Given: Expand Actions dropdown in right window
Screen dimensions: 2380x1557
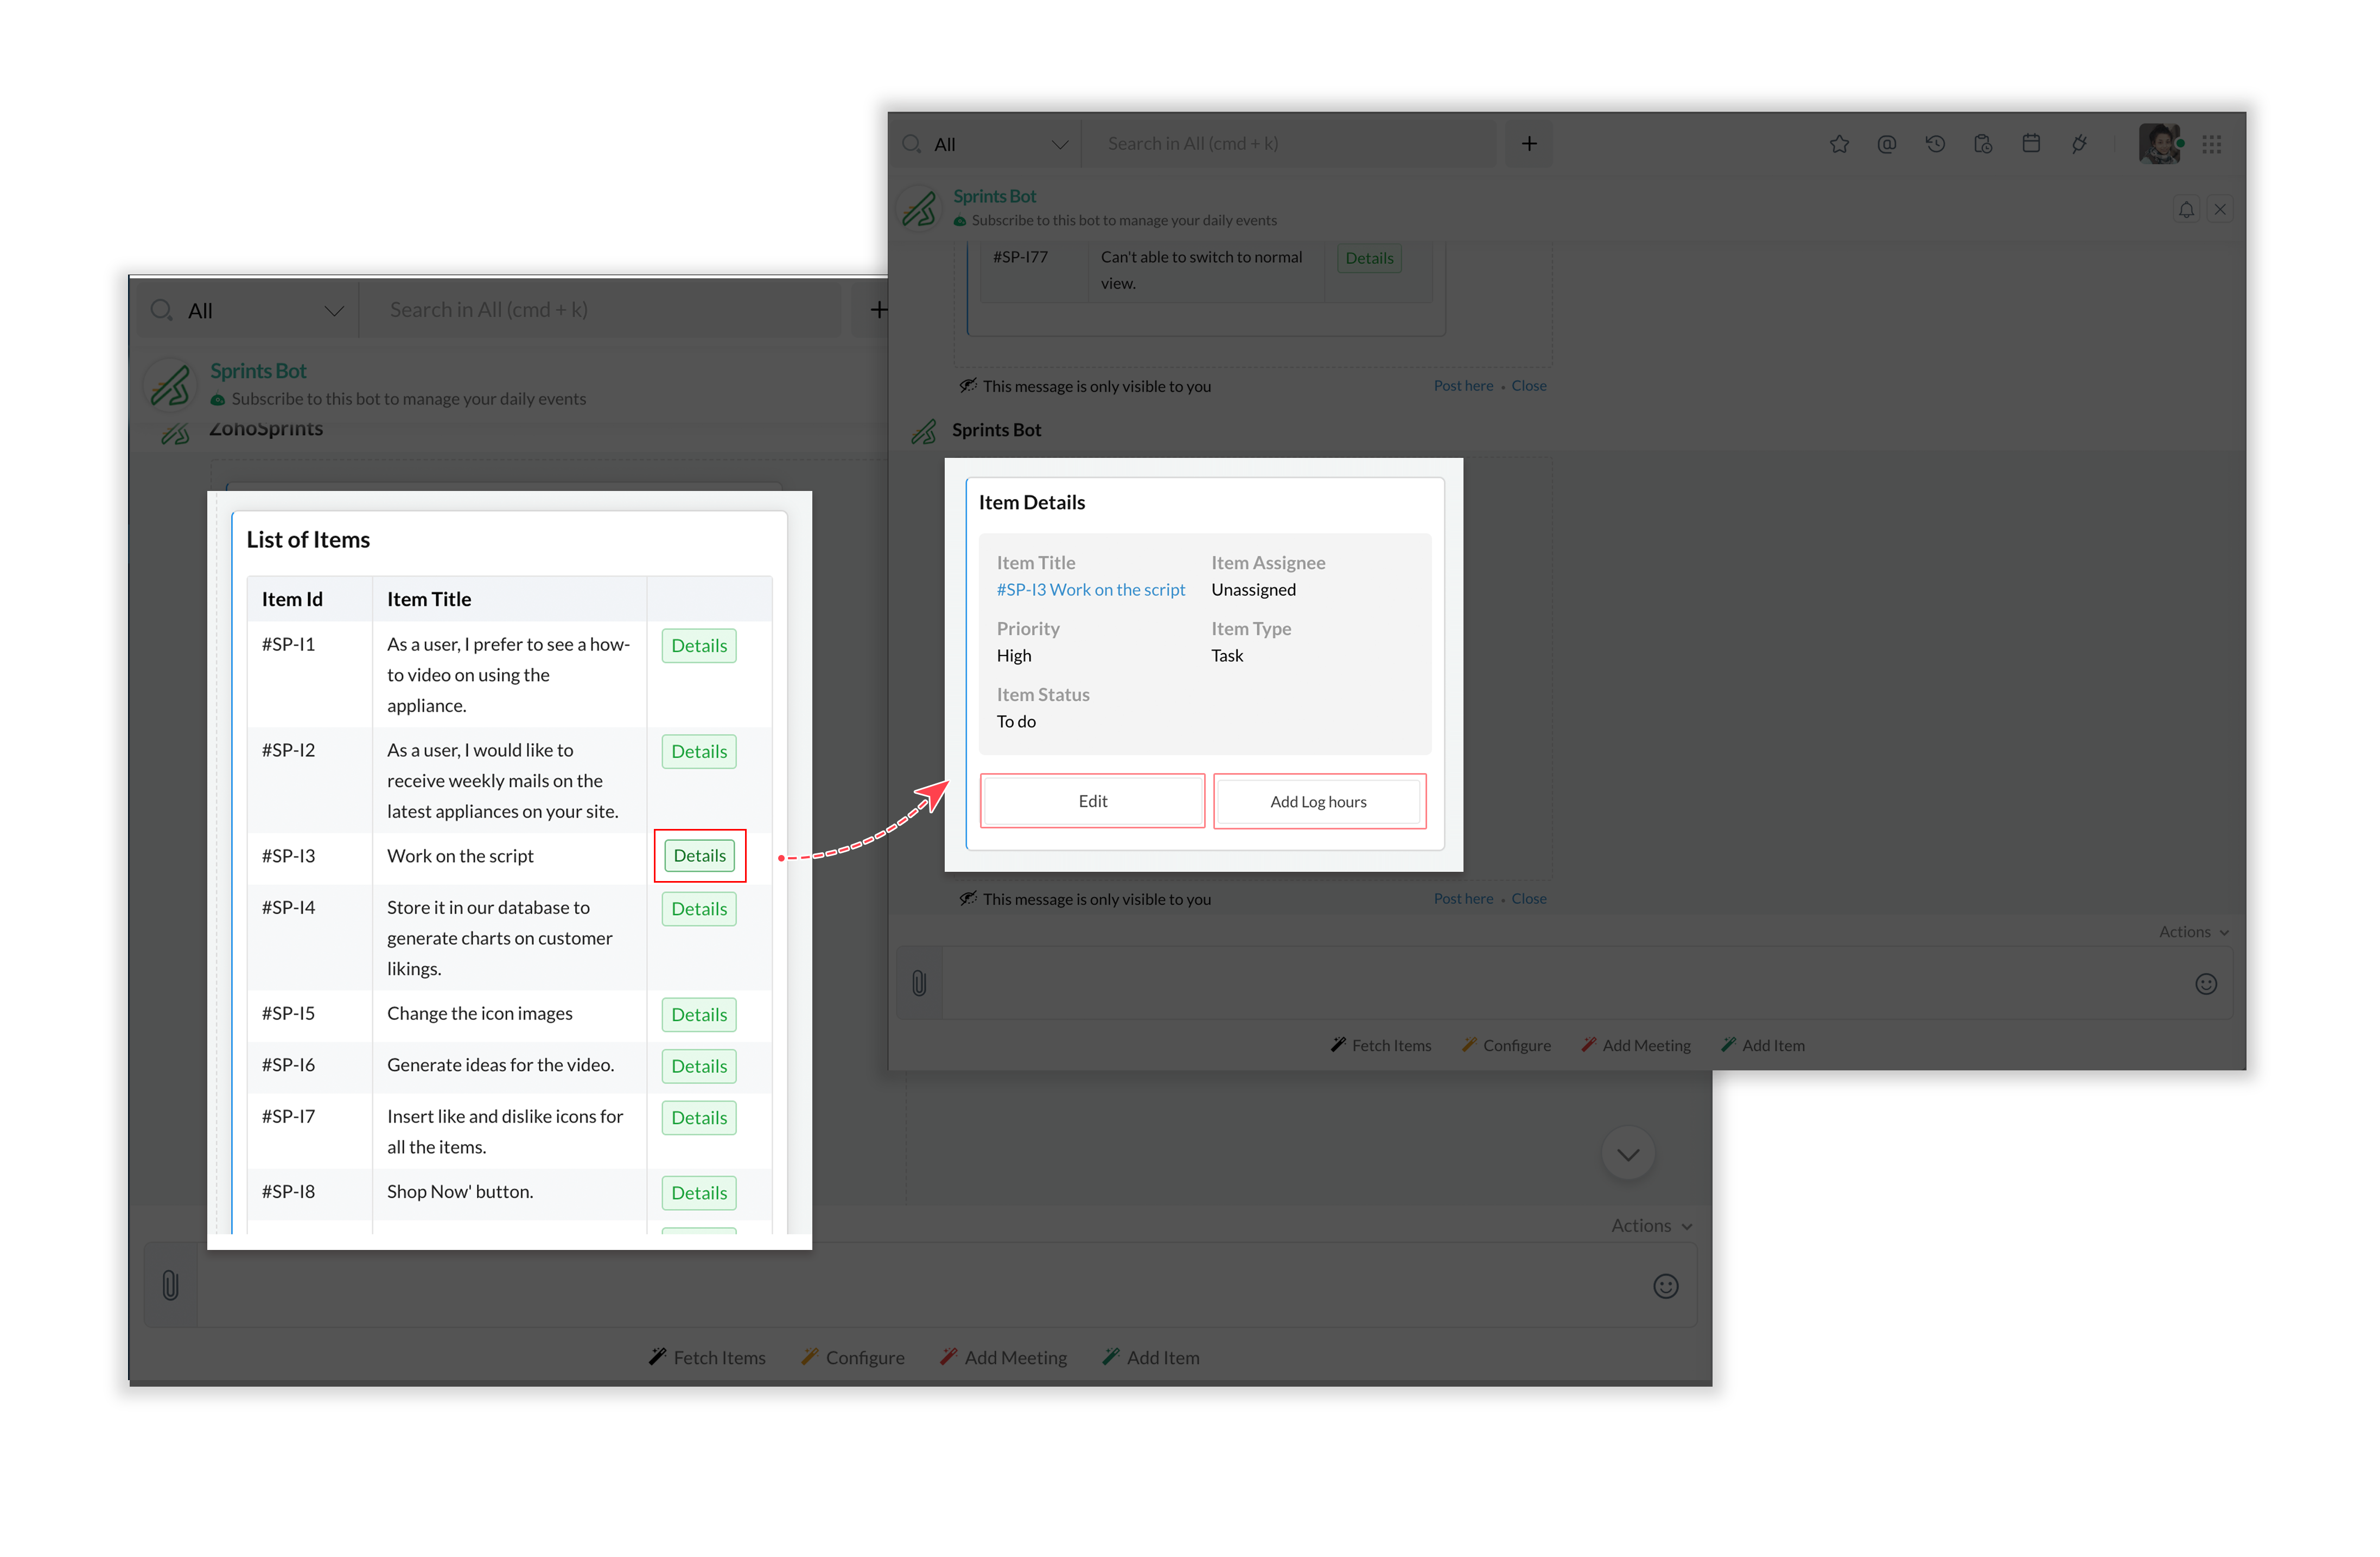Looking at the screenshot, I should coord(2193,931).
